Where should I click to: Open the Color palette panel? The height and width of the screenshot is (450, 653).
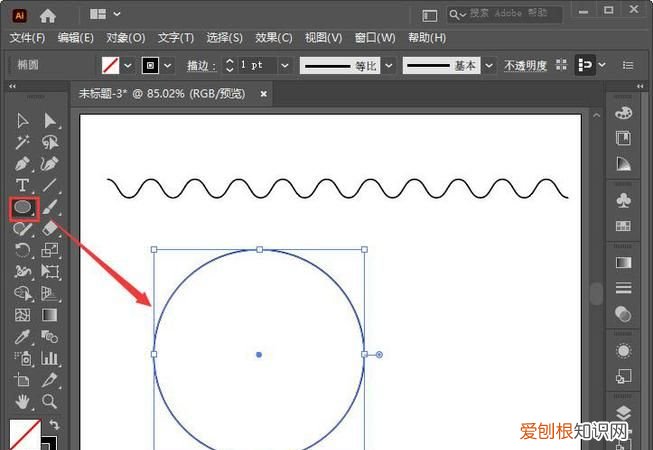pos(623,113)
